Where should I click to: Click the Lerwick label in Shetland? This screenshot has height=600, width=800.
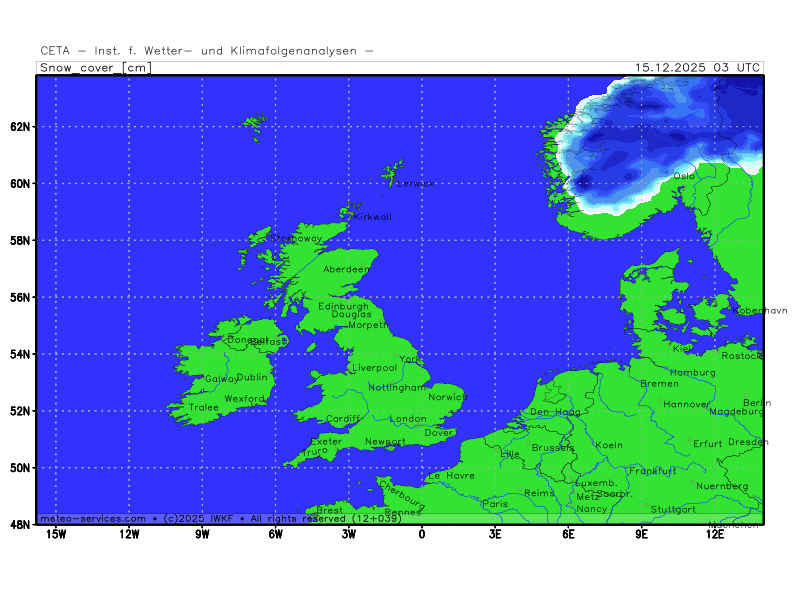point(416,184)
